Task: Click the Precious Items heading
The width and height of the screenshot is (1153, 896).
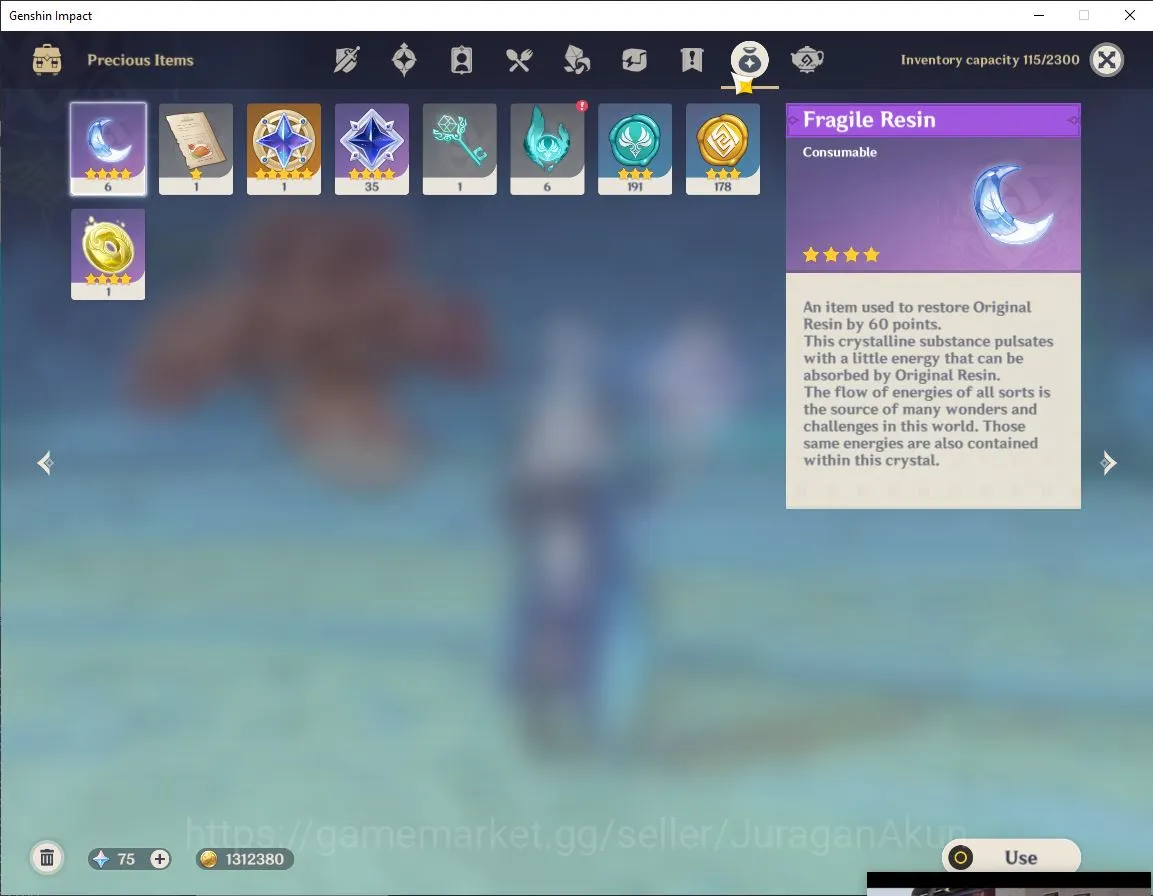Action: pyautogui.click(x=140, y=60)
